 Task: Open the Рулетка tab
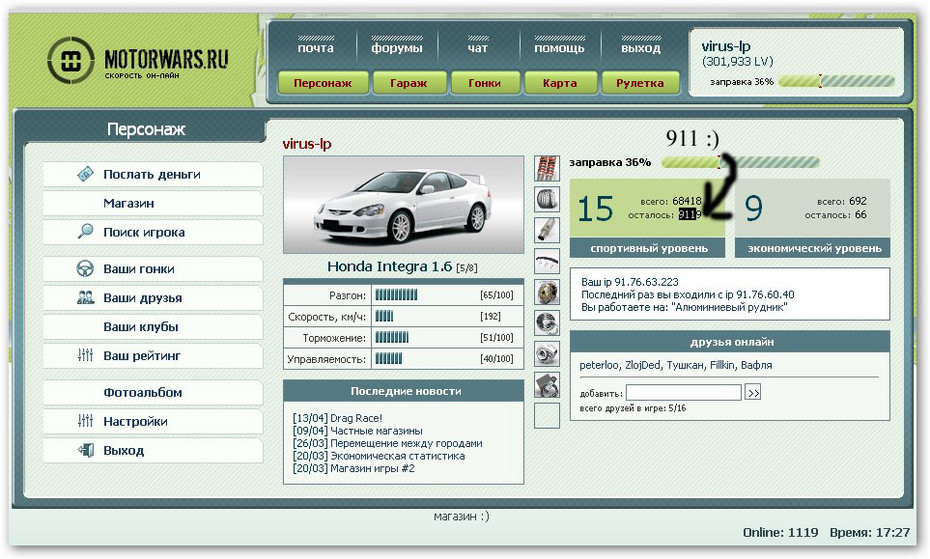pos(640,83)
